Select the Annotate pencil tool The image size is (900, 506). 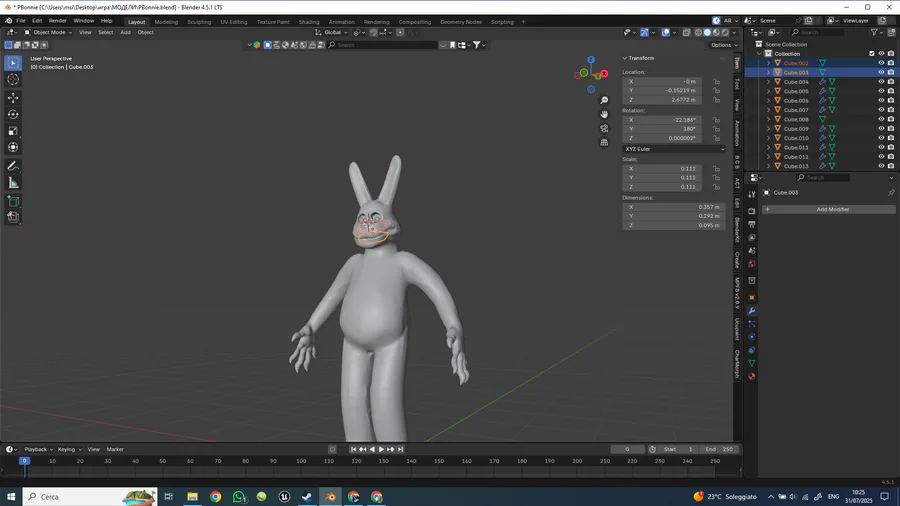tap(13, 166)
